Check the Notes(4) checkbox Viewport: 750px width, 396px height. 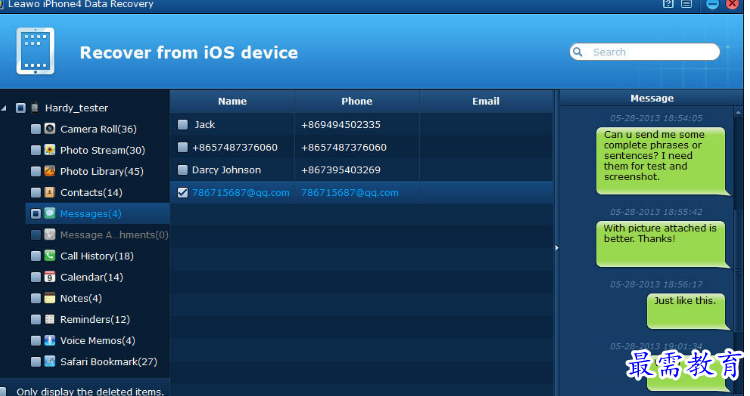[36, 298]
